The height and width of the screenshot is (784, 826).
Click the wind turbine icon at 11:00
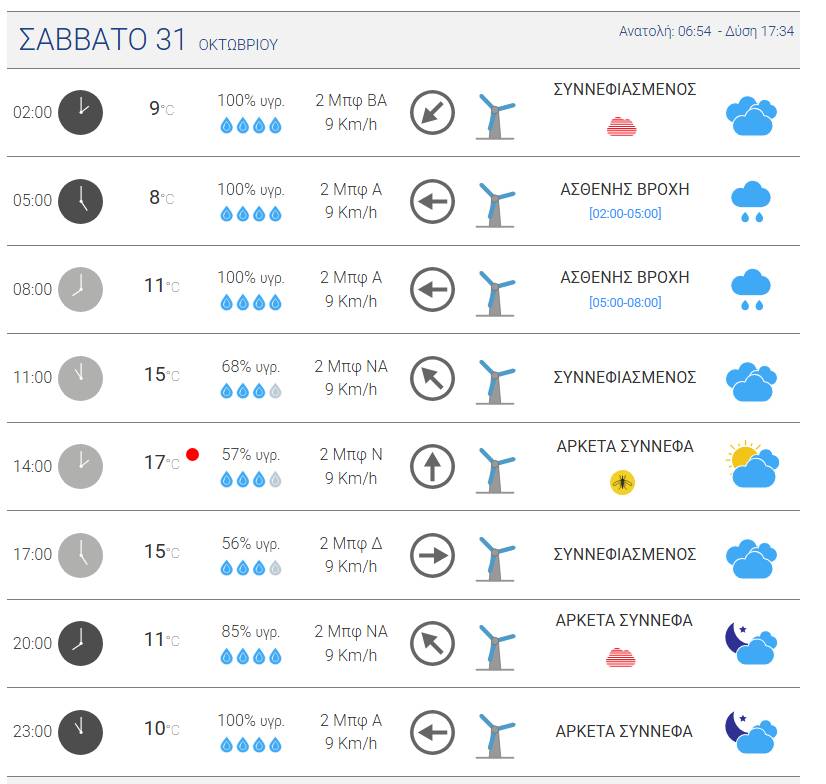point(496,382)
